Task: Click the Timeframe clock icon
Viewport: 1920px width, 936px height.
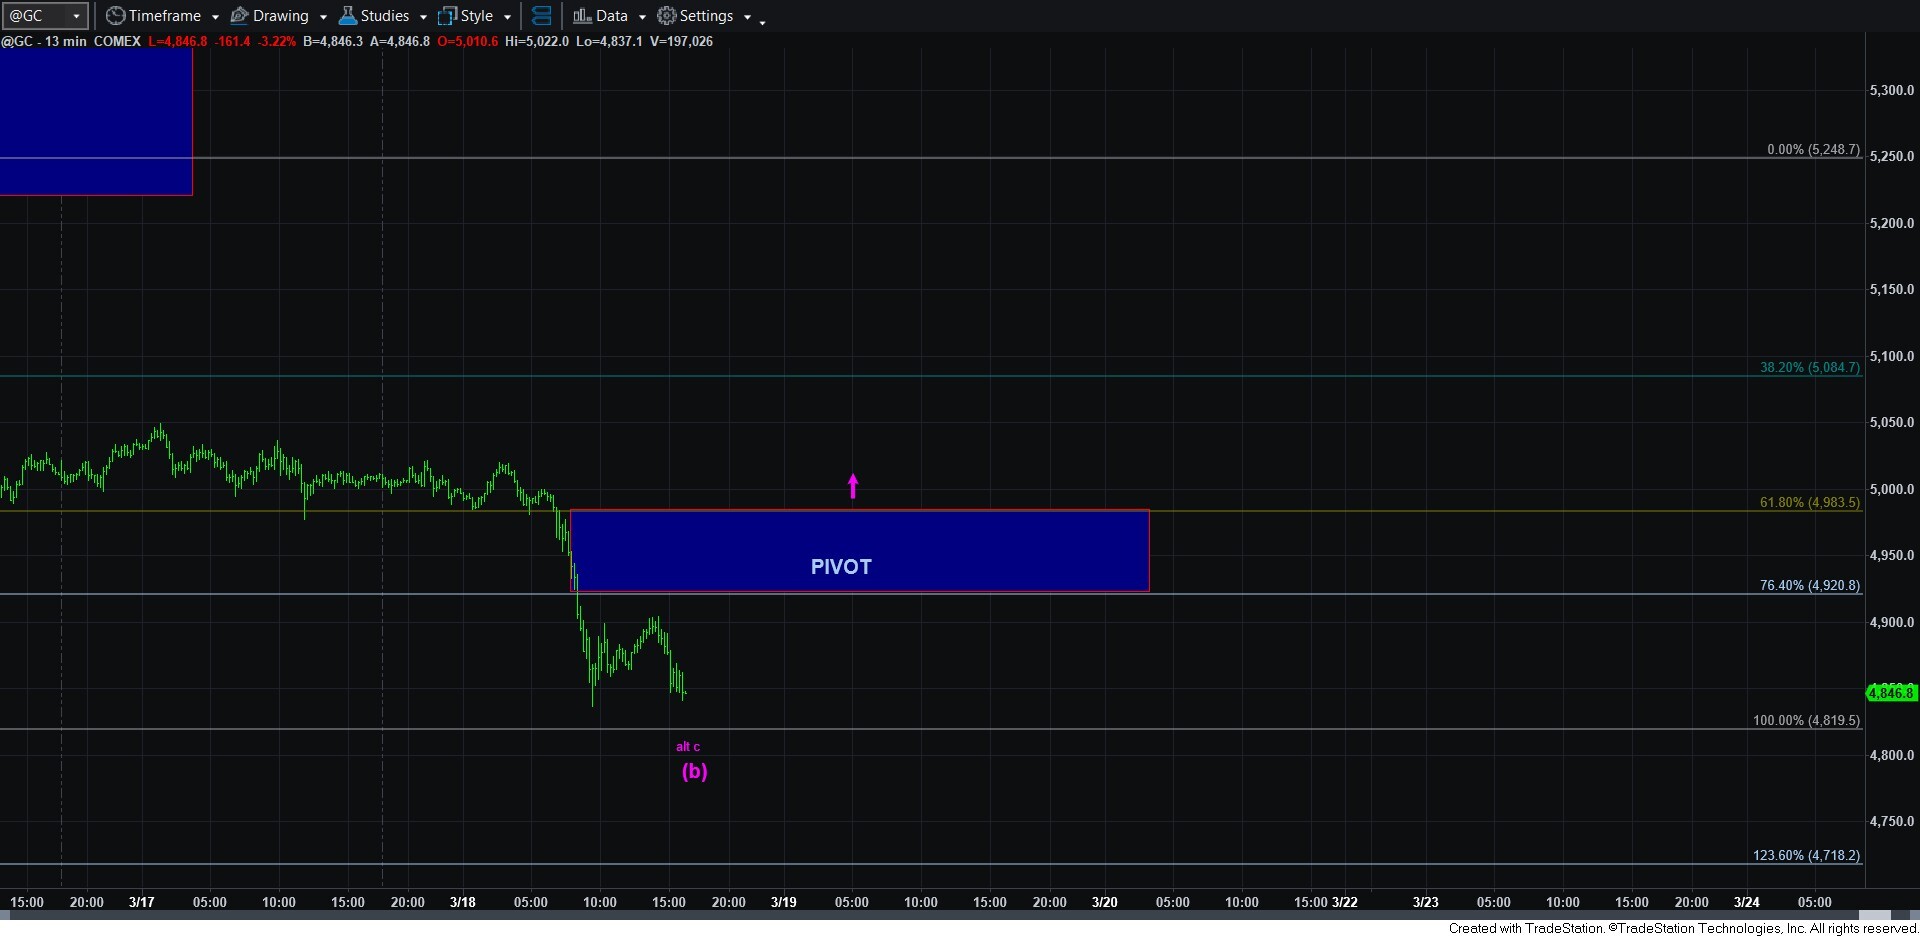Action: 115,16
